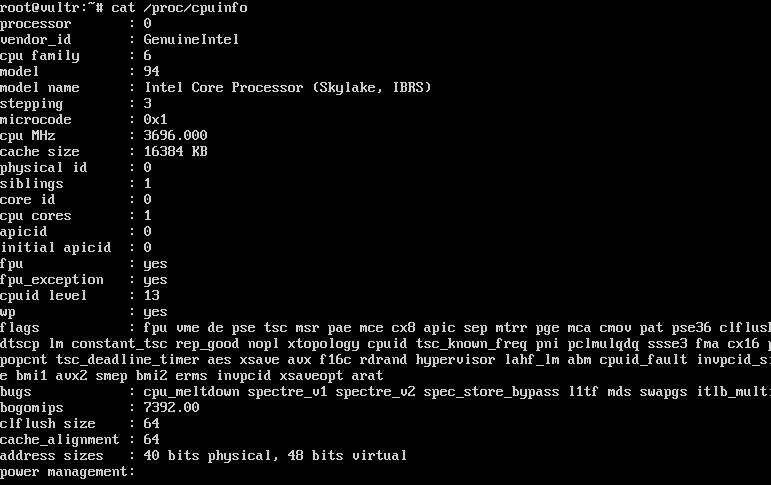
Task: Click the cpu_meltdown bug entry
Action: pyautogui.click(x=191, y=392)
